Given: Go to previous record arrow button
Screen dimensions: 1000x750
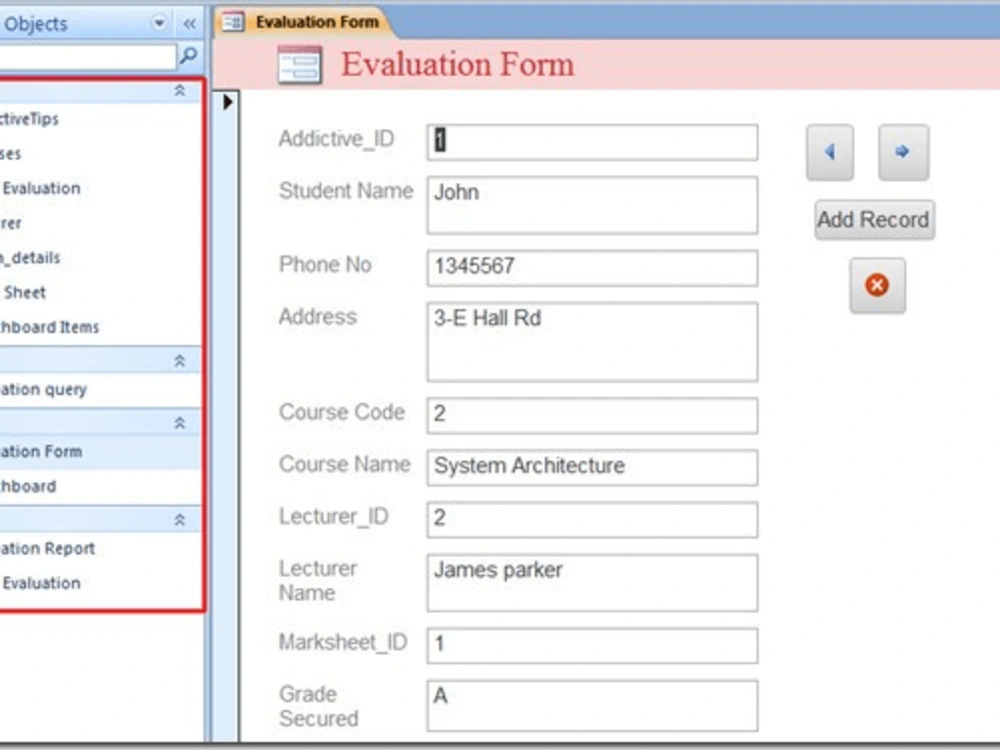Looking at the screenshot, I should pyautogui.click(x=830, y=152).
